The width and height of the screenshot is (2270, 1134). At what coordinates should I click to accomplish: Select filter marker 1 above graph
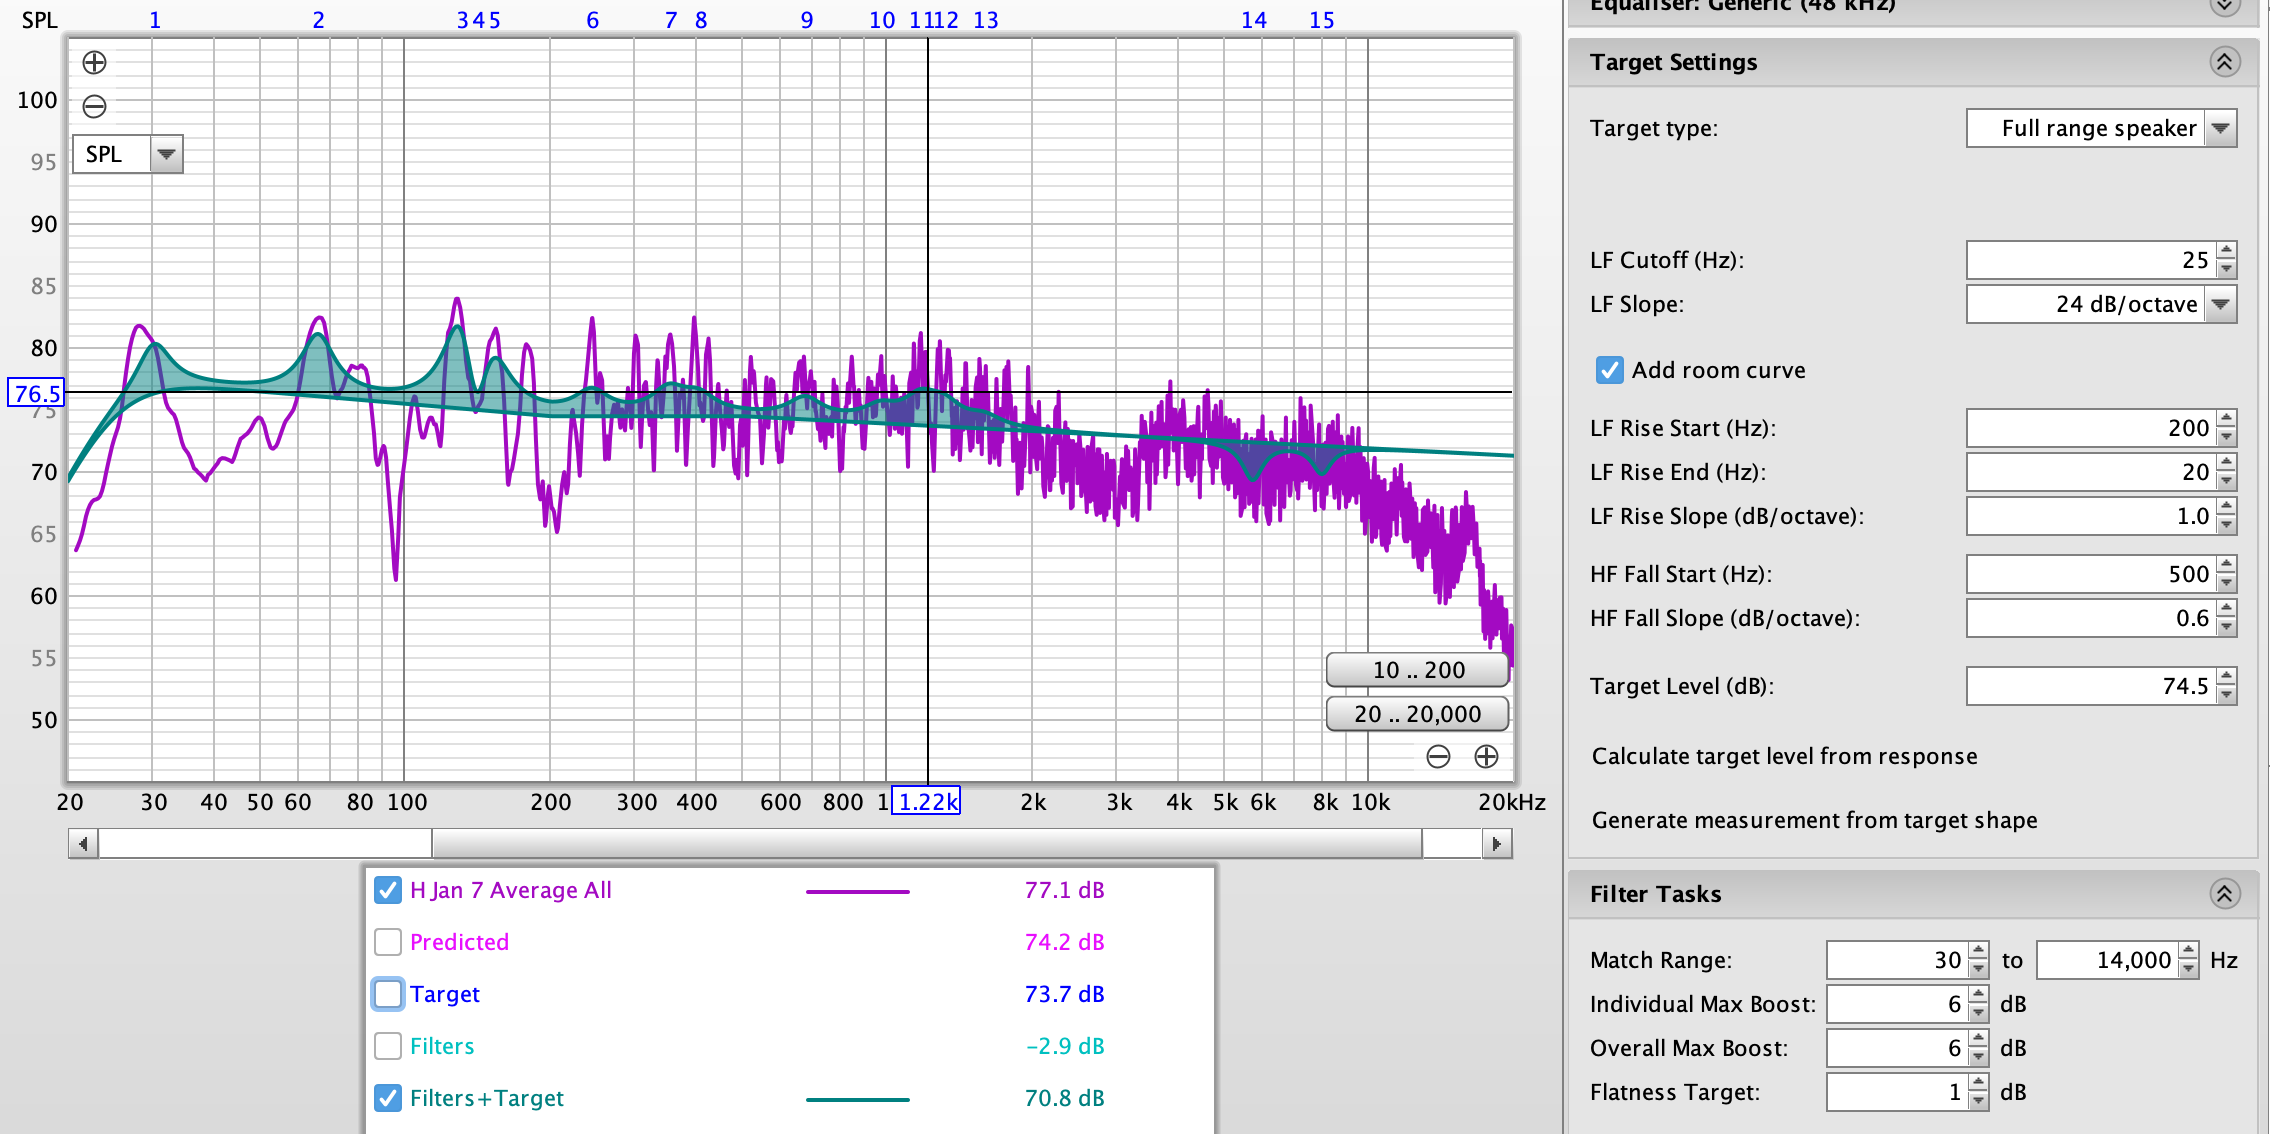(155, 20)
